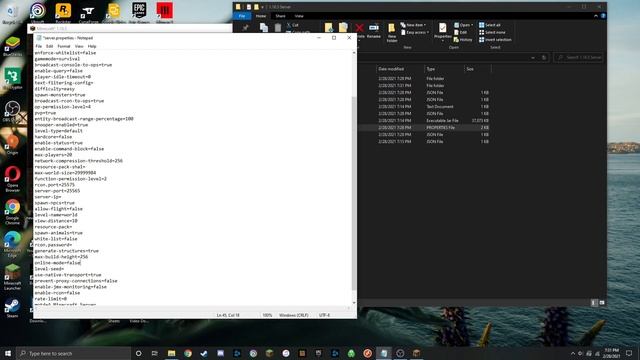
Task: Open the Rockstar Games desktop shortcut
Action: click(x=63, y=12)
